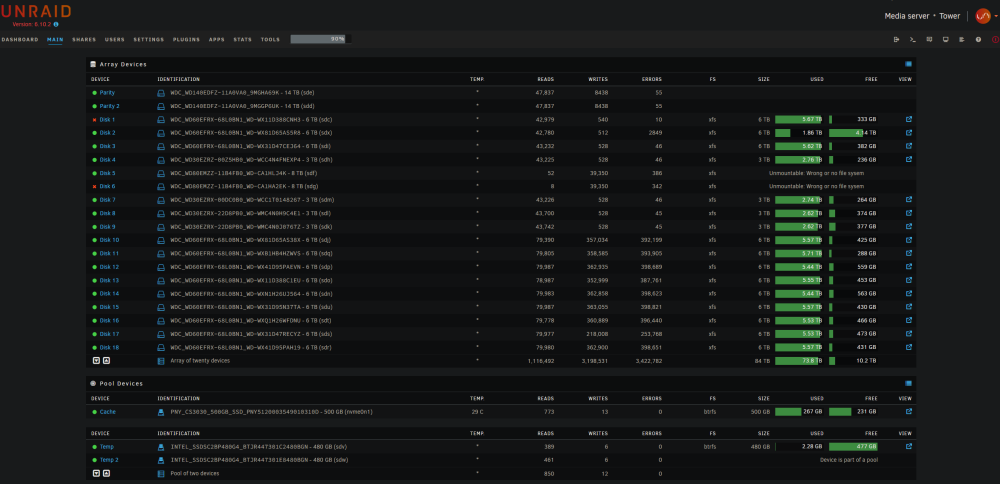Open the Temp pool device link
Screen dimensions: 1000x484
(x=107, y=446)
